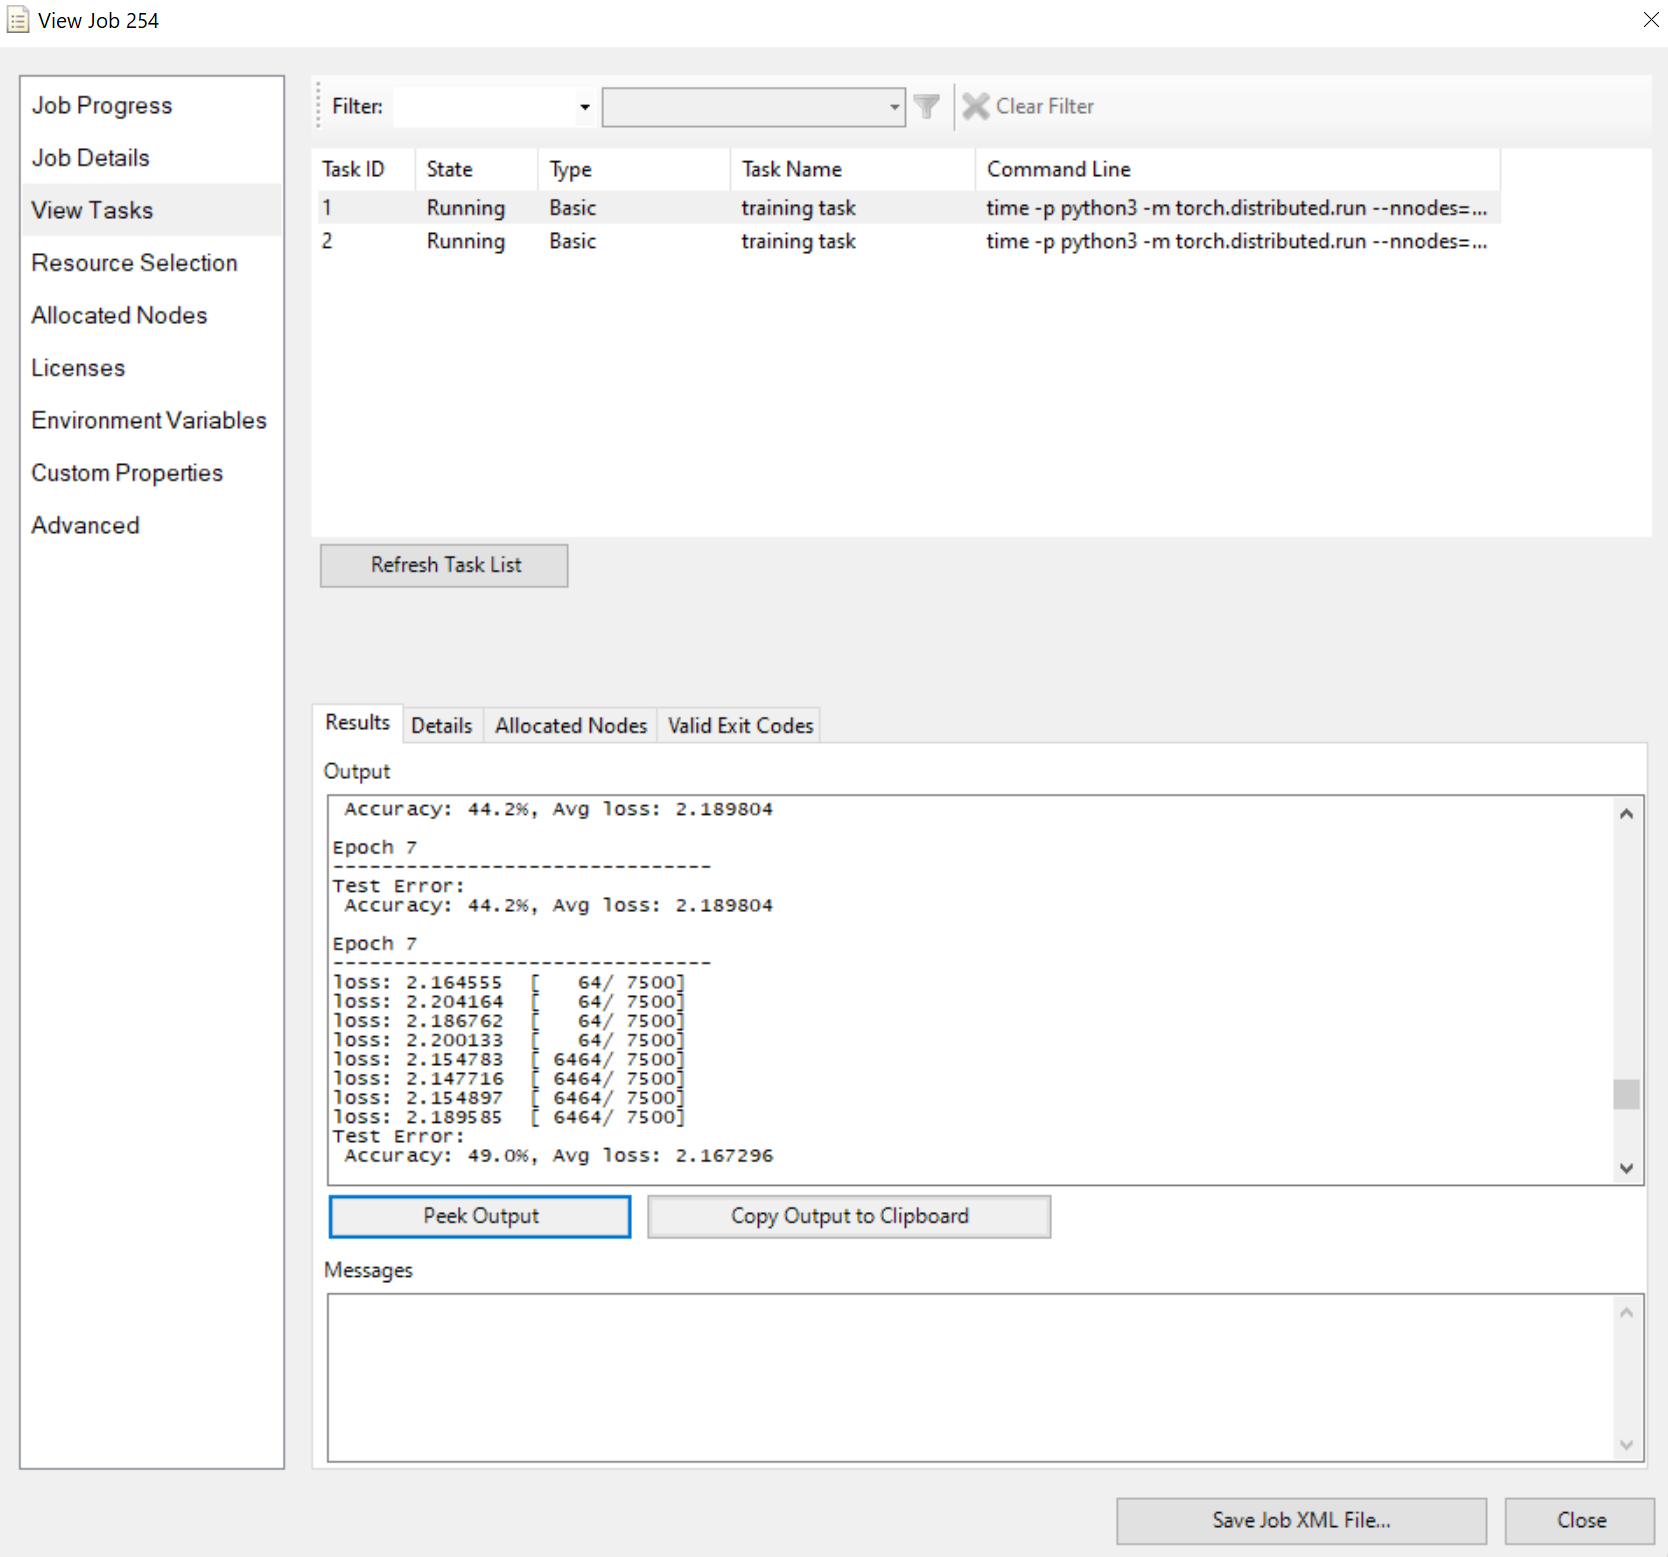Open the filter value combo box
This screenshot has width=1668, height=1557.
point(893,107)
